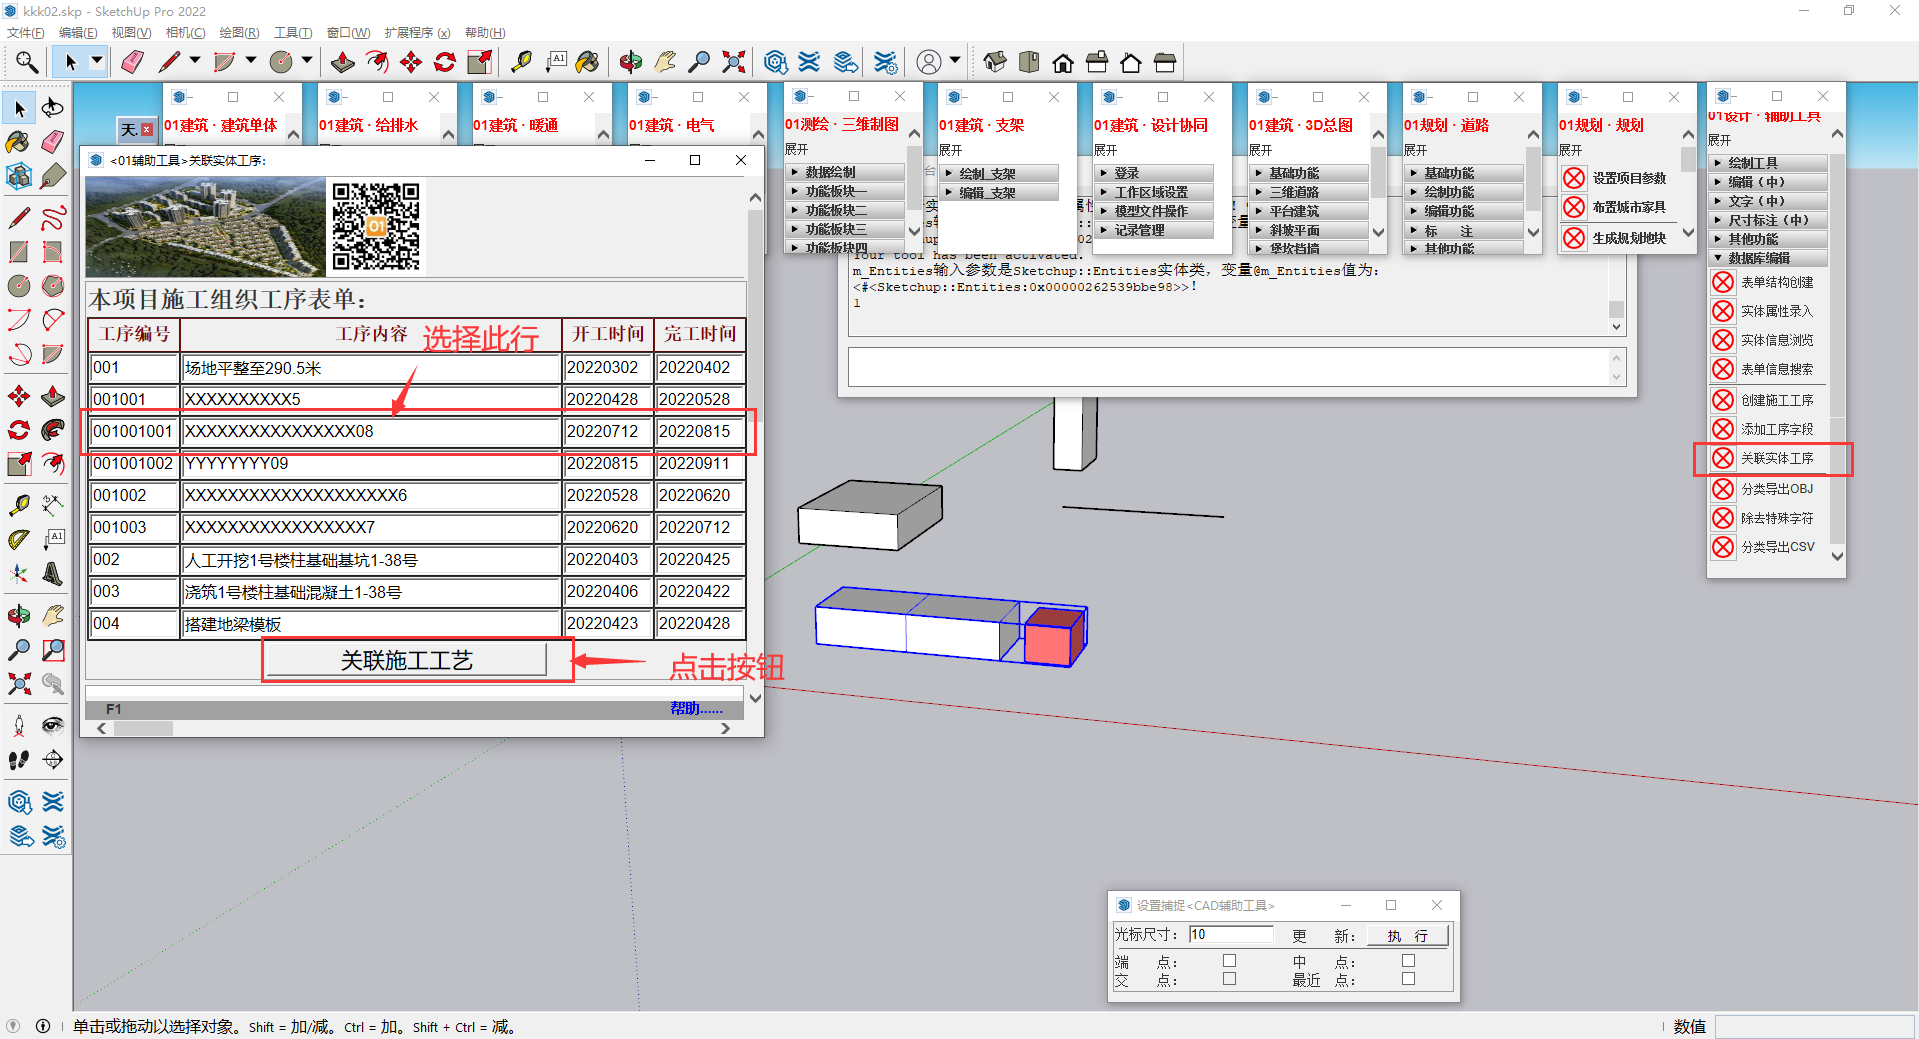Open the 文件(F) menu

click(25, 33)
